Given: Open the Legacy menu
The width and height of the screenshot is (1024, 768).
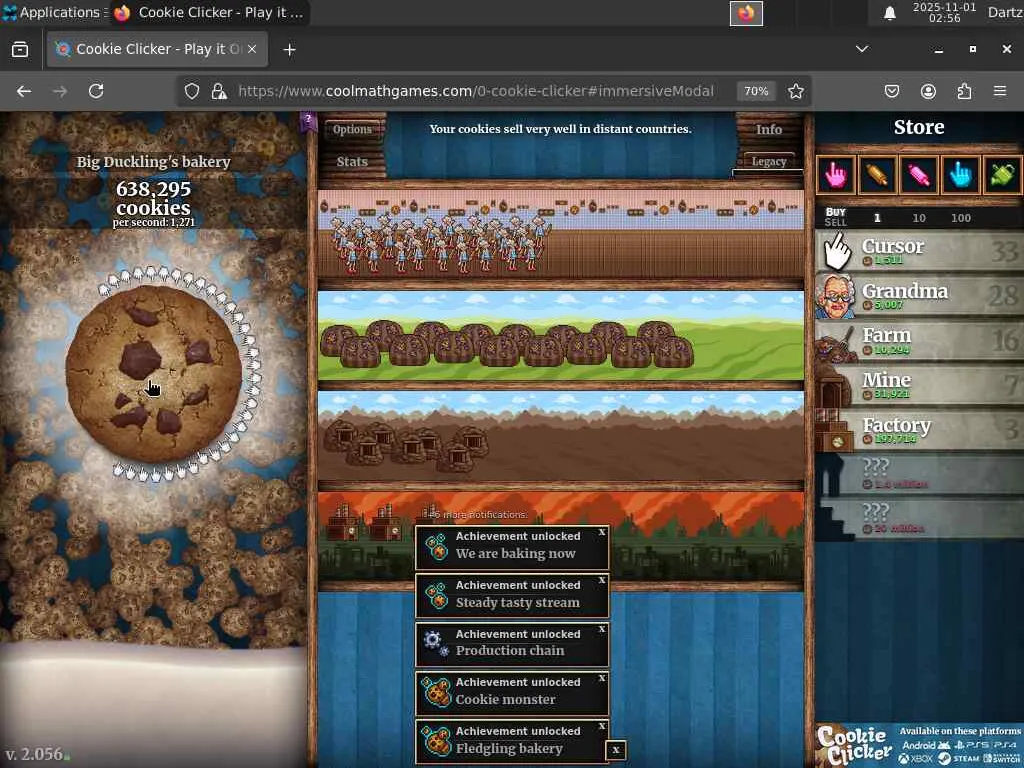Looking at the screenshot, I should [x=769, y=161].
